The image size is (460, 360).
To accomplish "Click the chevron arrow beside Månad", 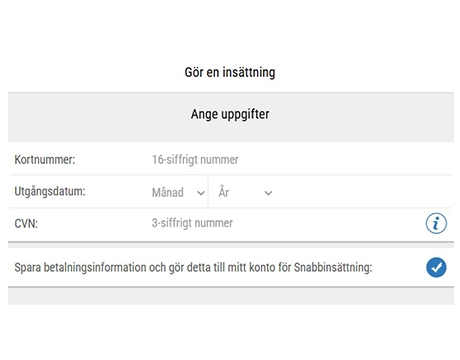I will 201,193.
